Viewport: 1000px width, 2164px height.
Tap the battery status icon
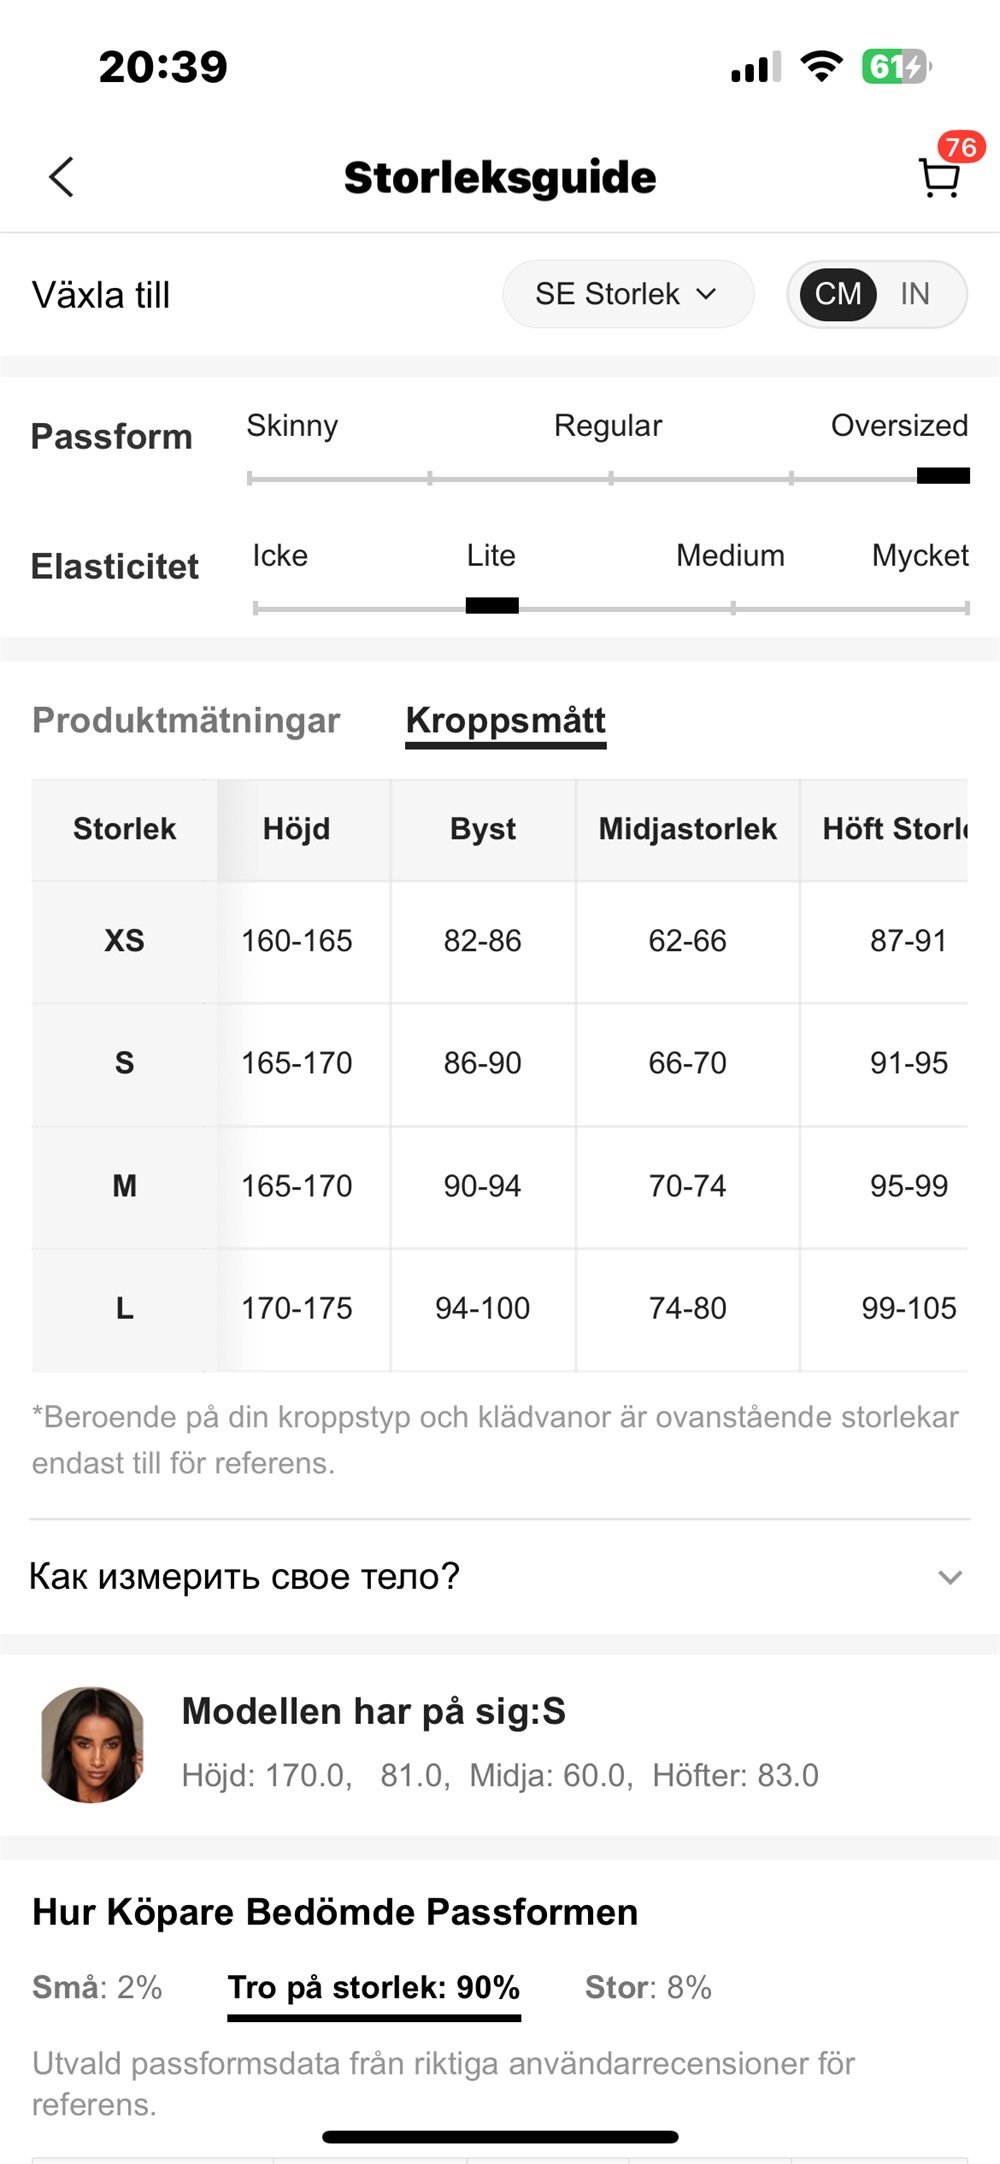coord(896,67)
